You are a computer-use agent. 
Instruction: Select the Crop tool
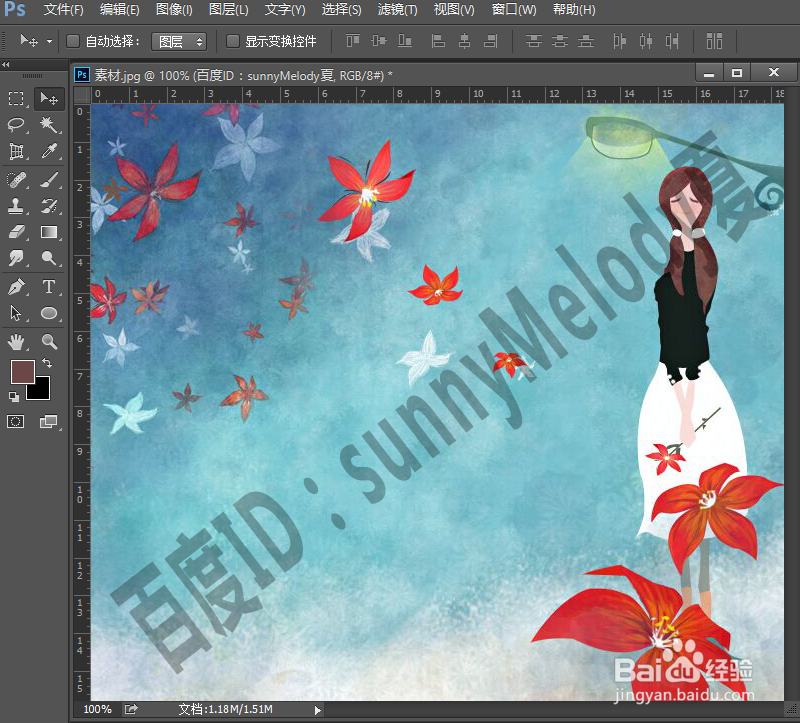point(16,151)
